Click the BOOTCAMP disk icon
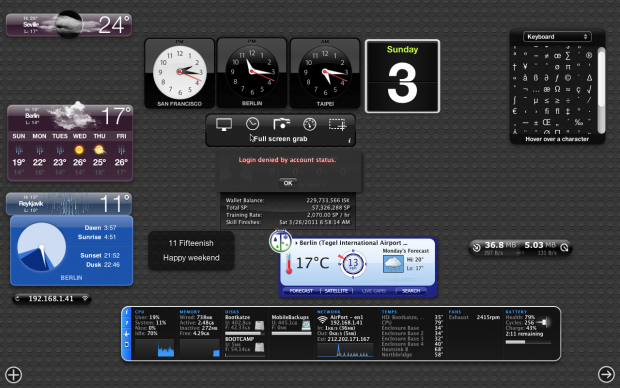The image size is (620, 388). pos(260,348)
